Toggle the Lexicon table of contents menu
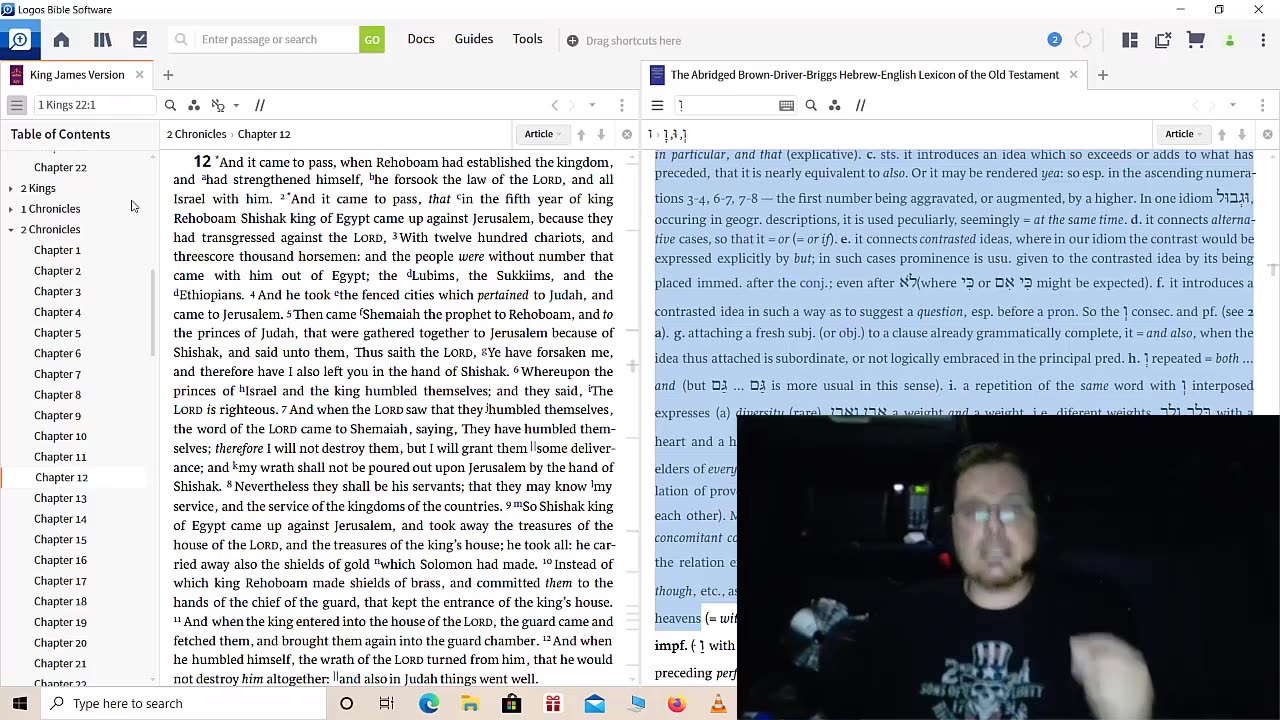This screenshot has width=1280, height=720. (x=657, y=105)
